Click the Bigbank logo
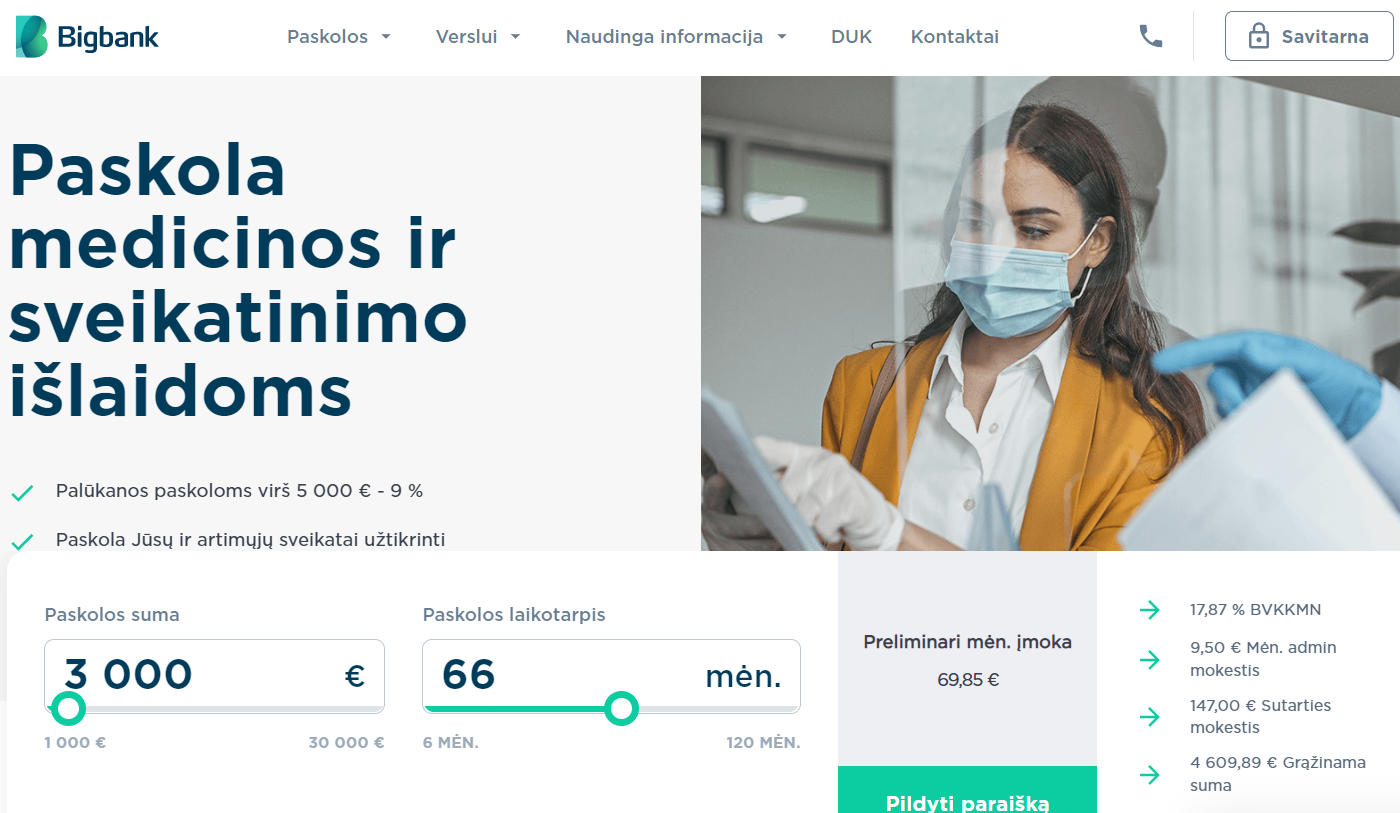Viewport: 1400px width, 813px height. pos(87,37)
